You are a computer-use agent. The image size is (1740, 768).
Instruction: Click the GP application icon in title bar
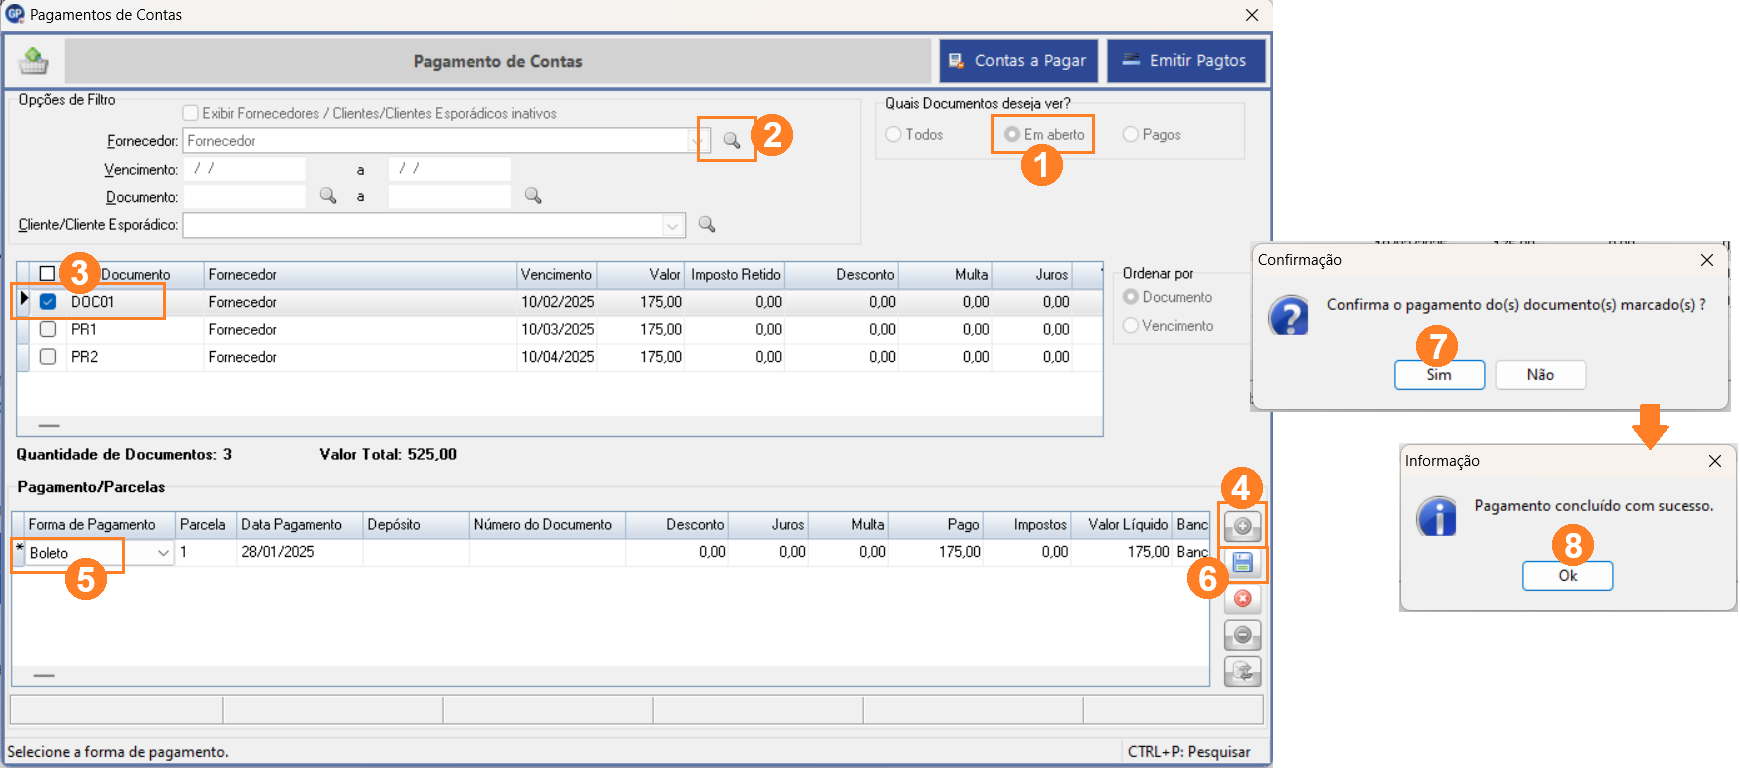click(x=14, y=14)
